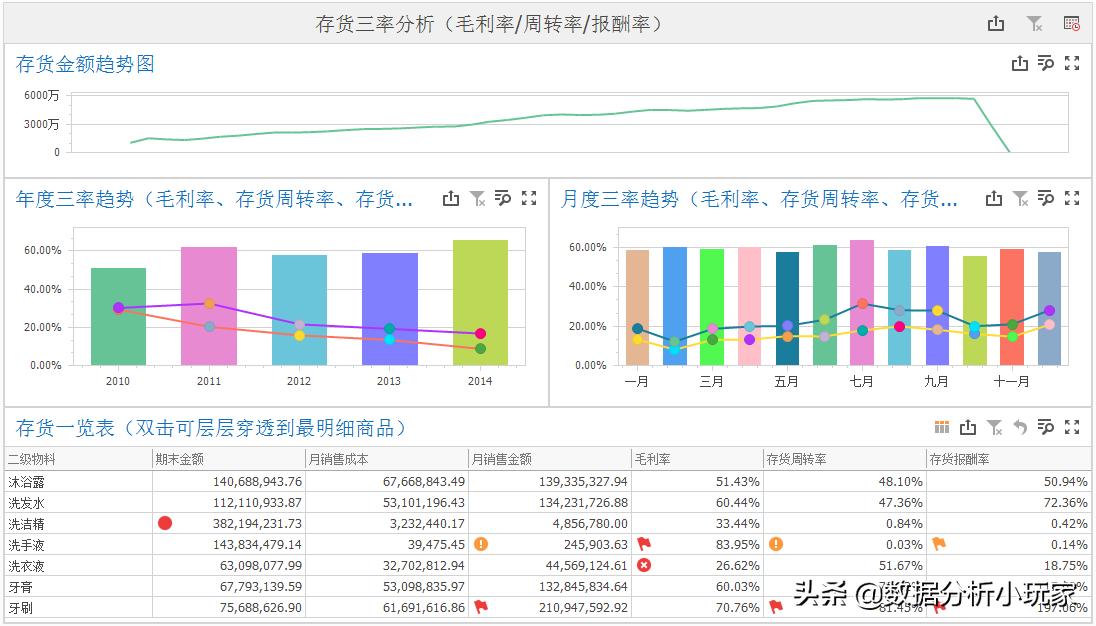This screenshot has width=1096, height=626.
Task: Export the 年度三率趋势 chart
Action: 450,198
